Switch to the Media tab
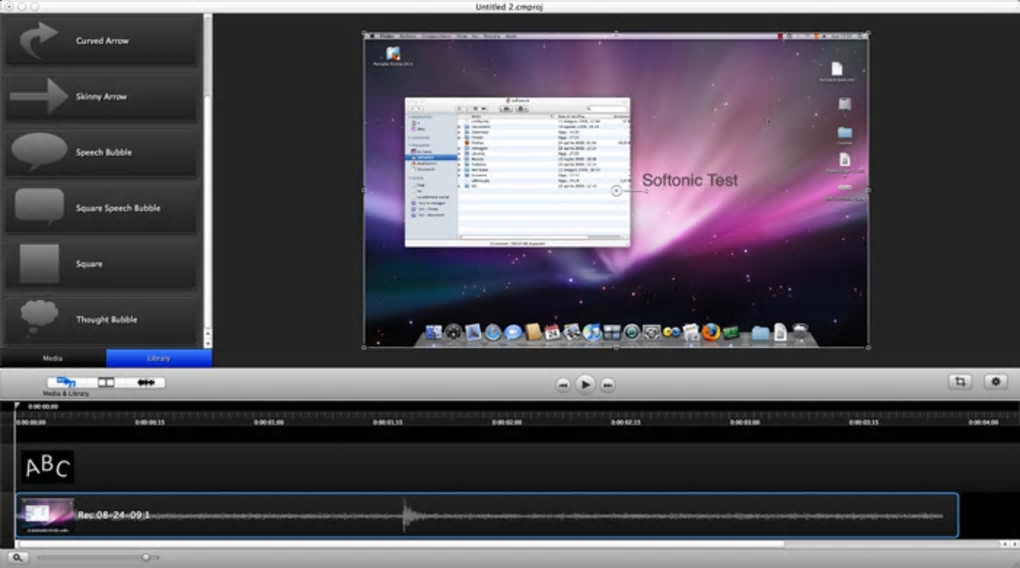The image size is (1020, 568). pos(53,358)
